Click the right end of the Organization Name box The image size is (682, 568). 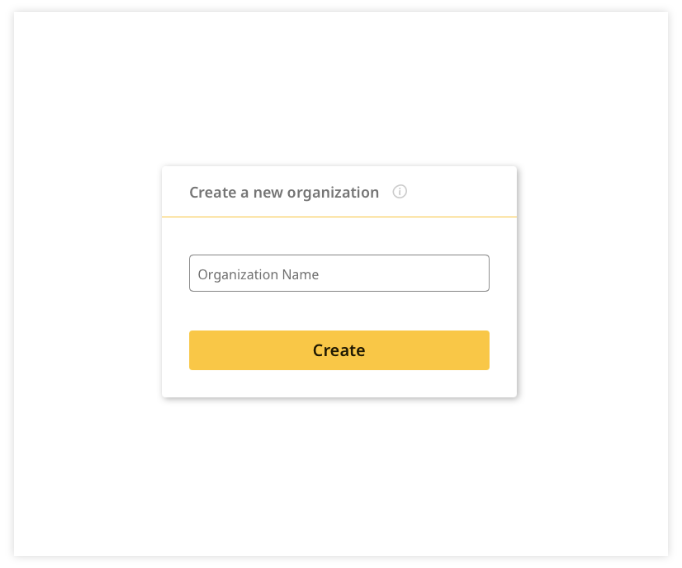(x=483, y=273)
